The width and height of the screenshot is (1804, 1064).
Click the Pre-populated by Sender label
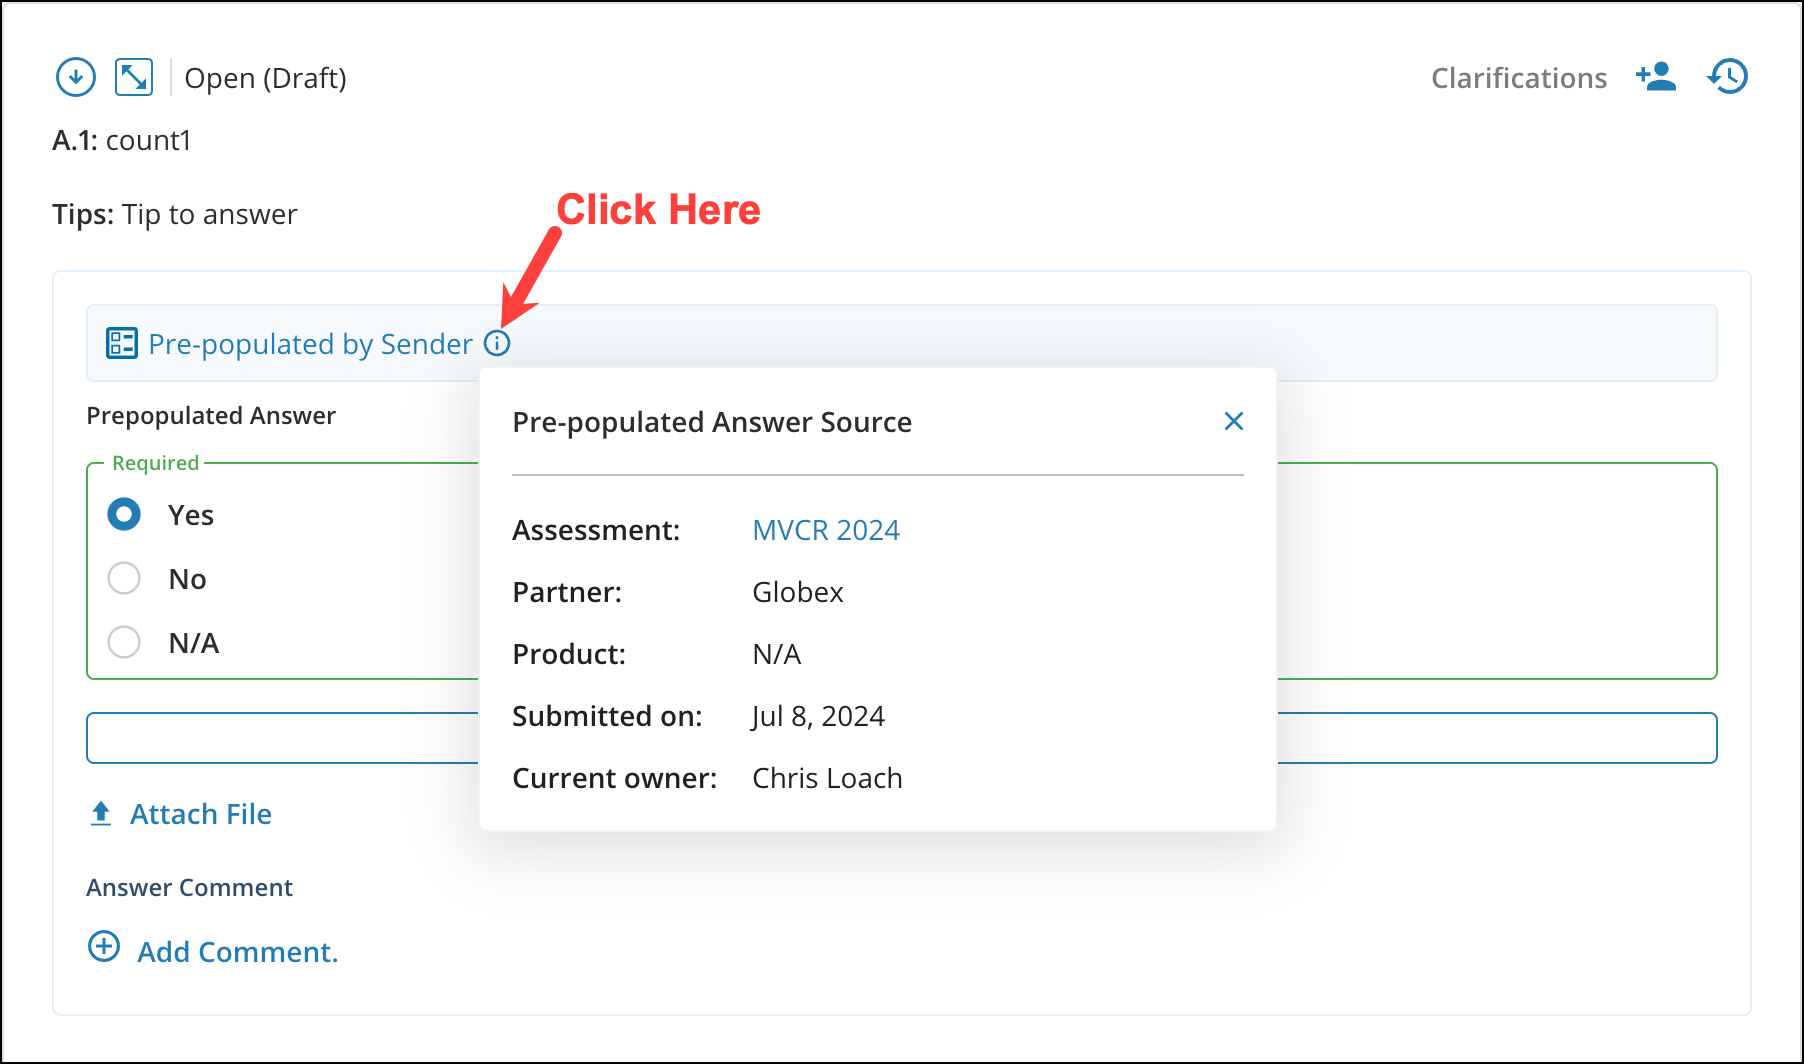pyautogui.click(x=310, y=344)
